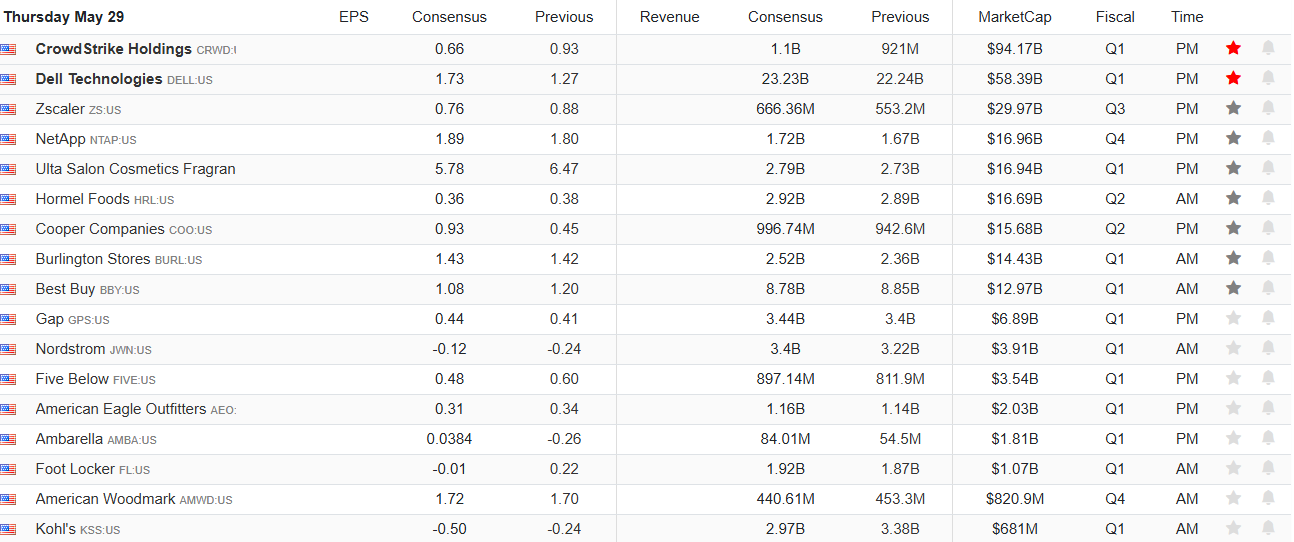Star the Five Below row
This screenshot has height=542, width=1294.
[x=1233, y=378]
